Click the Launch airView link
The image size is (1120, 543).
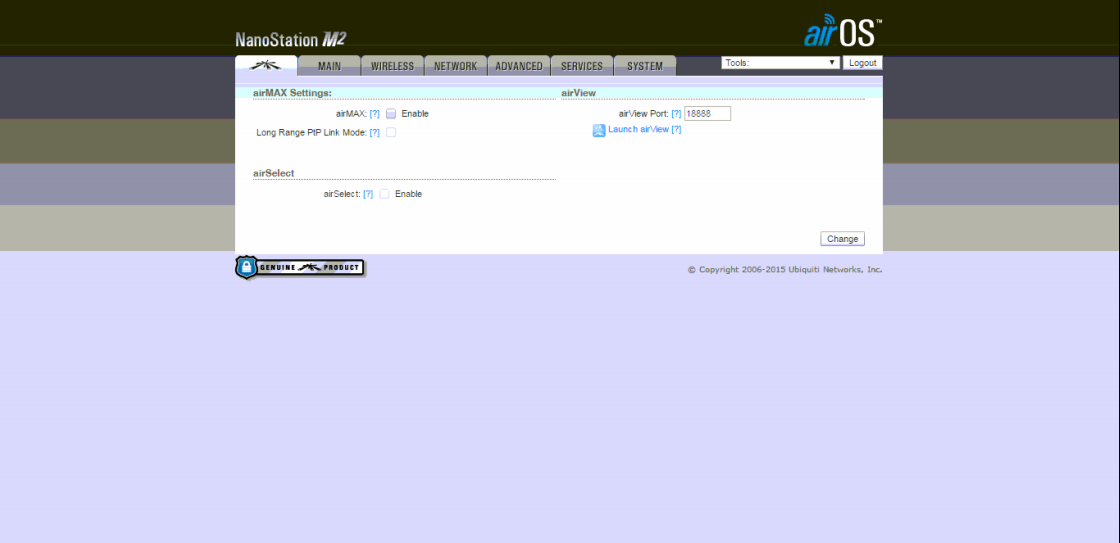click(639, 129)
